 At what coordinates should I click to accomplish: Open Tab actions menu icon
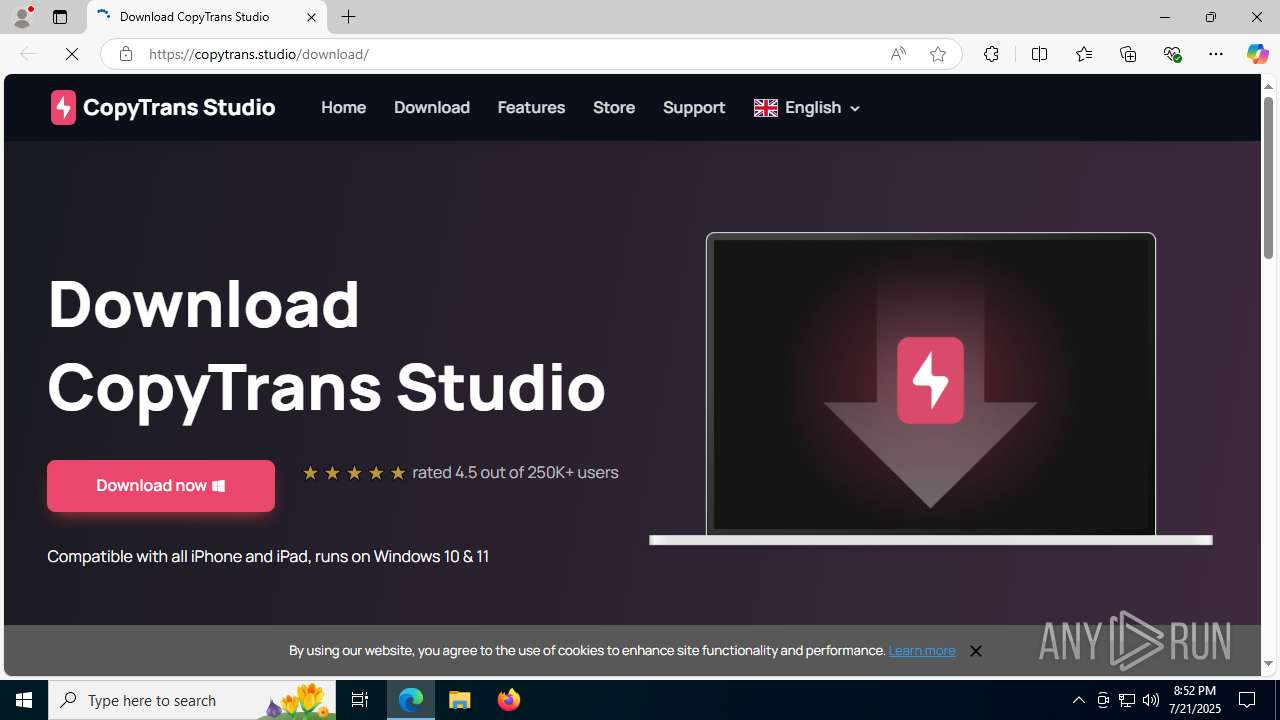[60, 17]
